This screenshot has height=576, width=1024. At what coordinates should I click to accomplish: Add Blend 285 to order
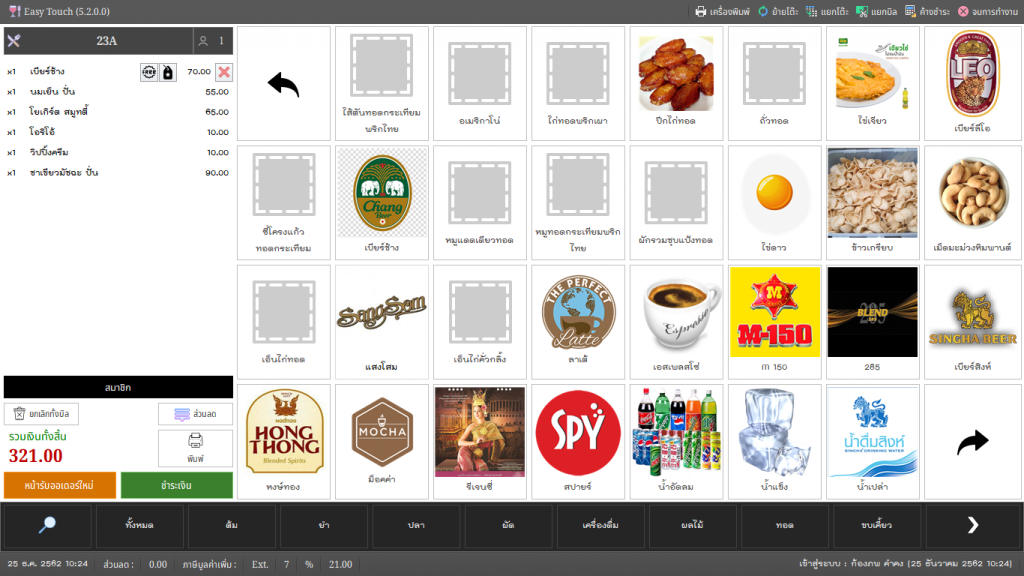[872, 322]
